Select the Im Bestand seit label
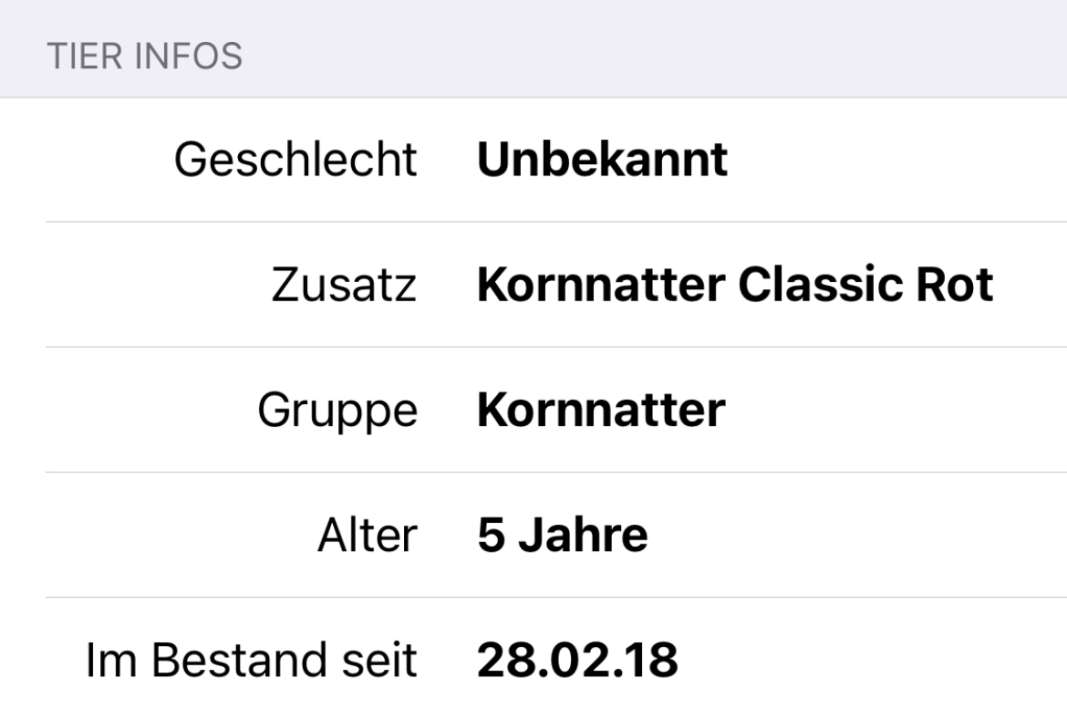The image size is (1067, 720). (x=251, y=660)
